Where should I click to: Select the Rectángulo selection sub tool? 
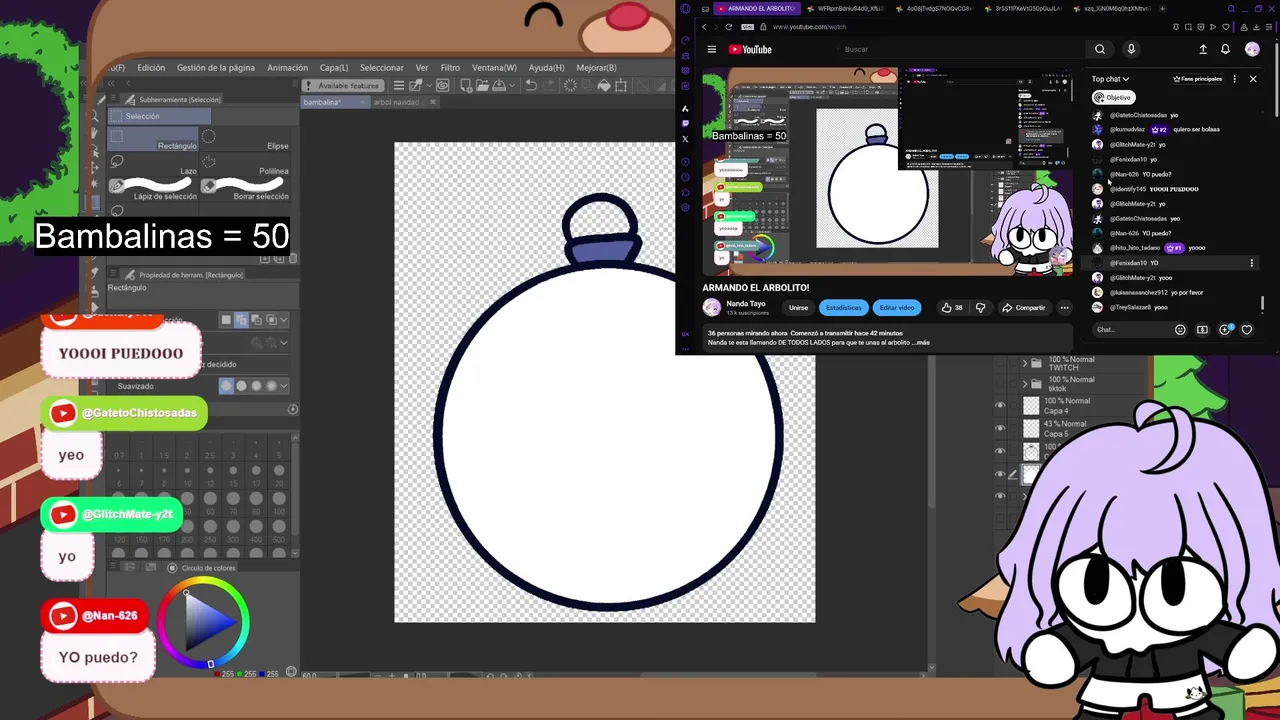click(x=154, y=139)
